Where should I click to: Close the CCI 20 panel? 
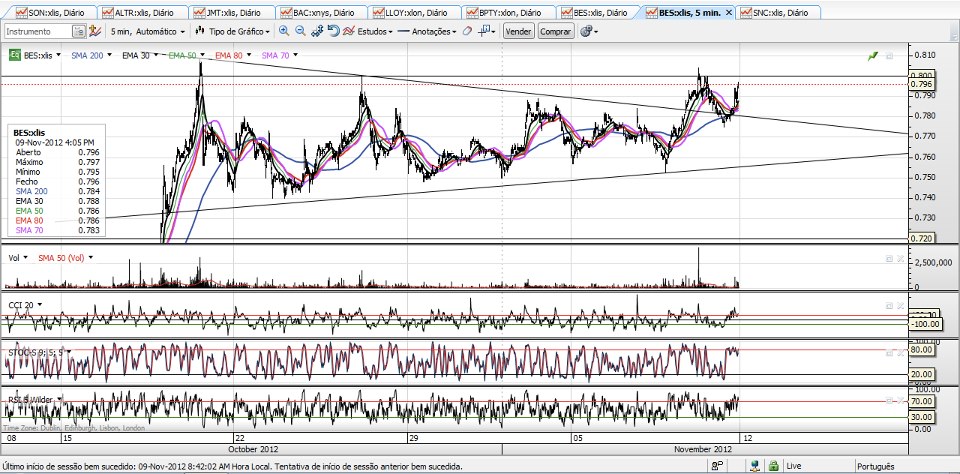(x=901, y=305)
